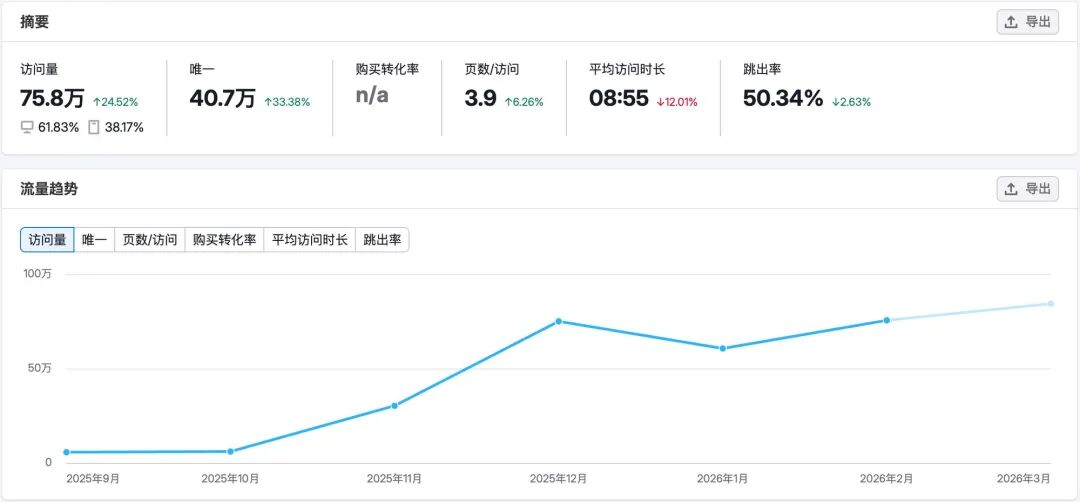Click the 2026年1月 data point on chart
Image resolution: width=1080 pixels, height=502 pixels.
point(723,348)
